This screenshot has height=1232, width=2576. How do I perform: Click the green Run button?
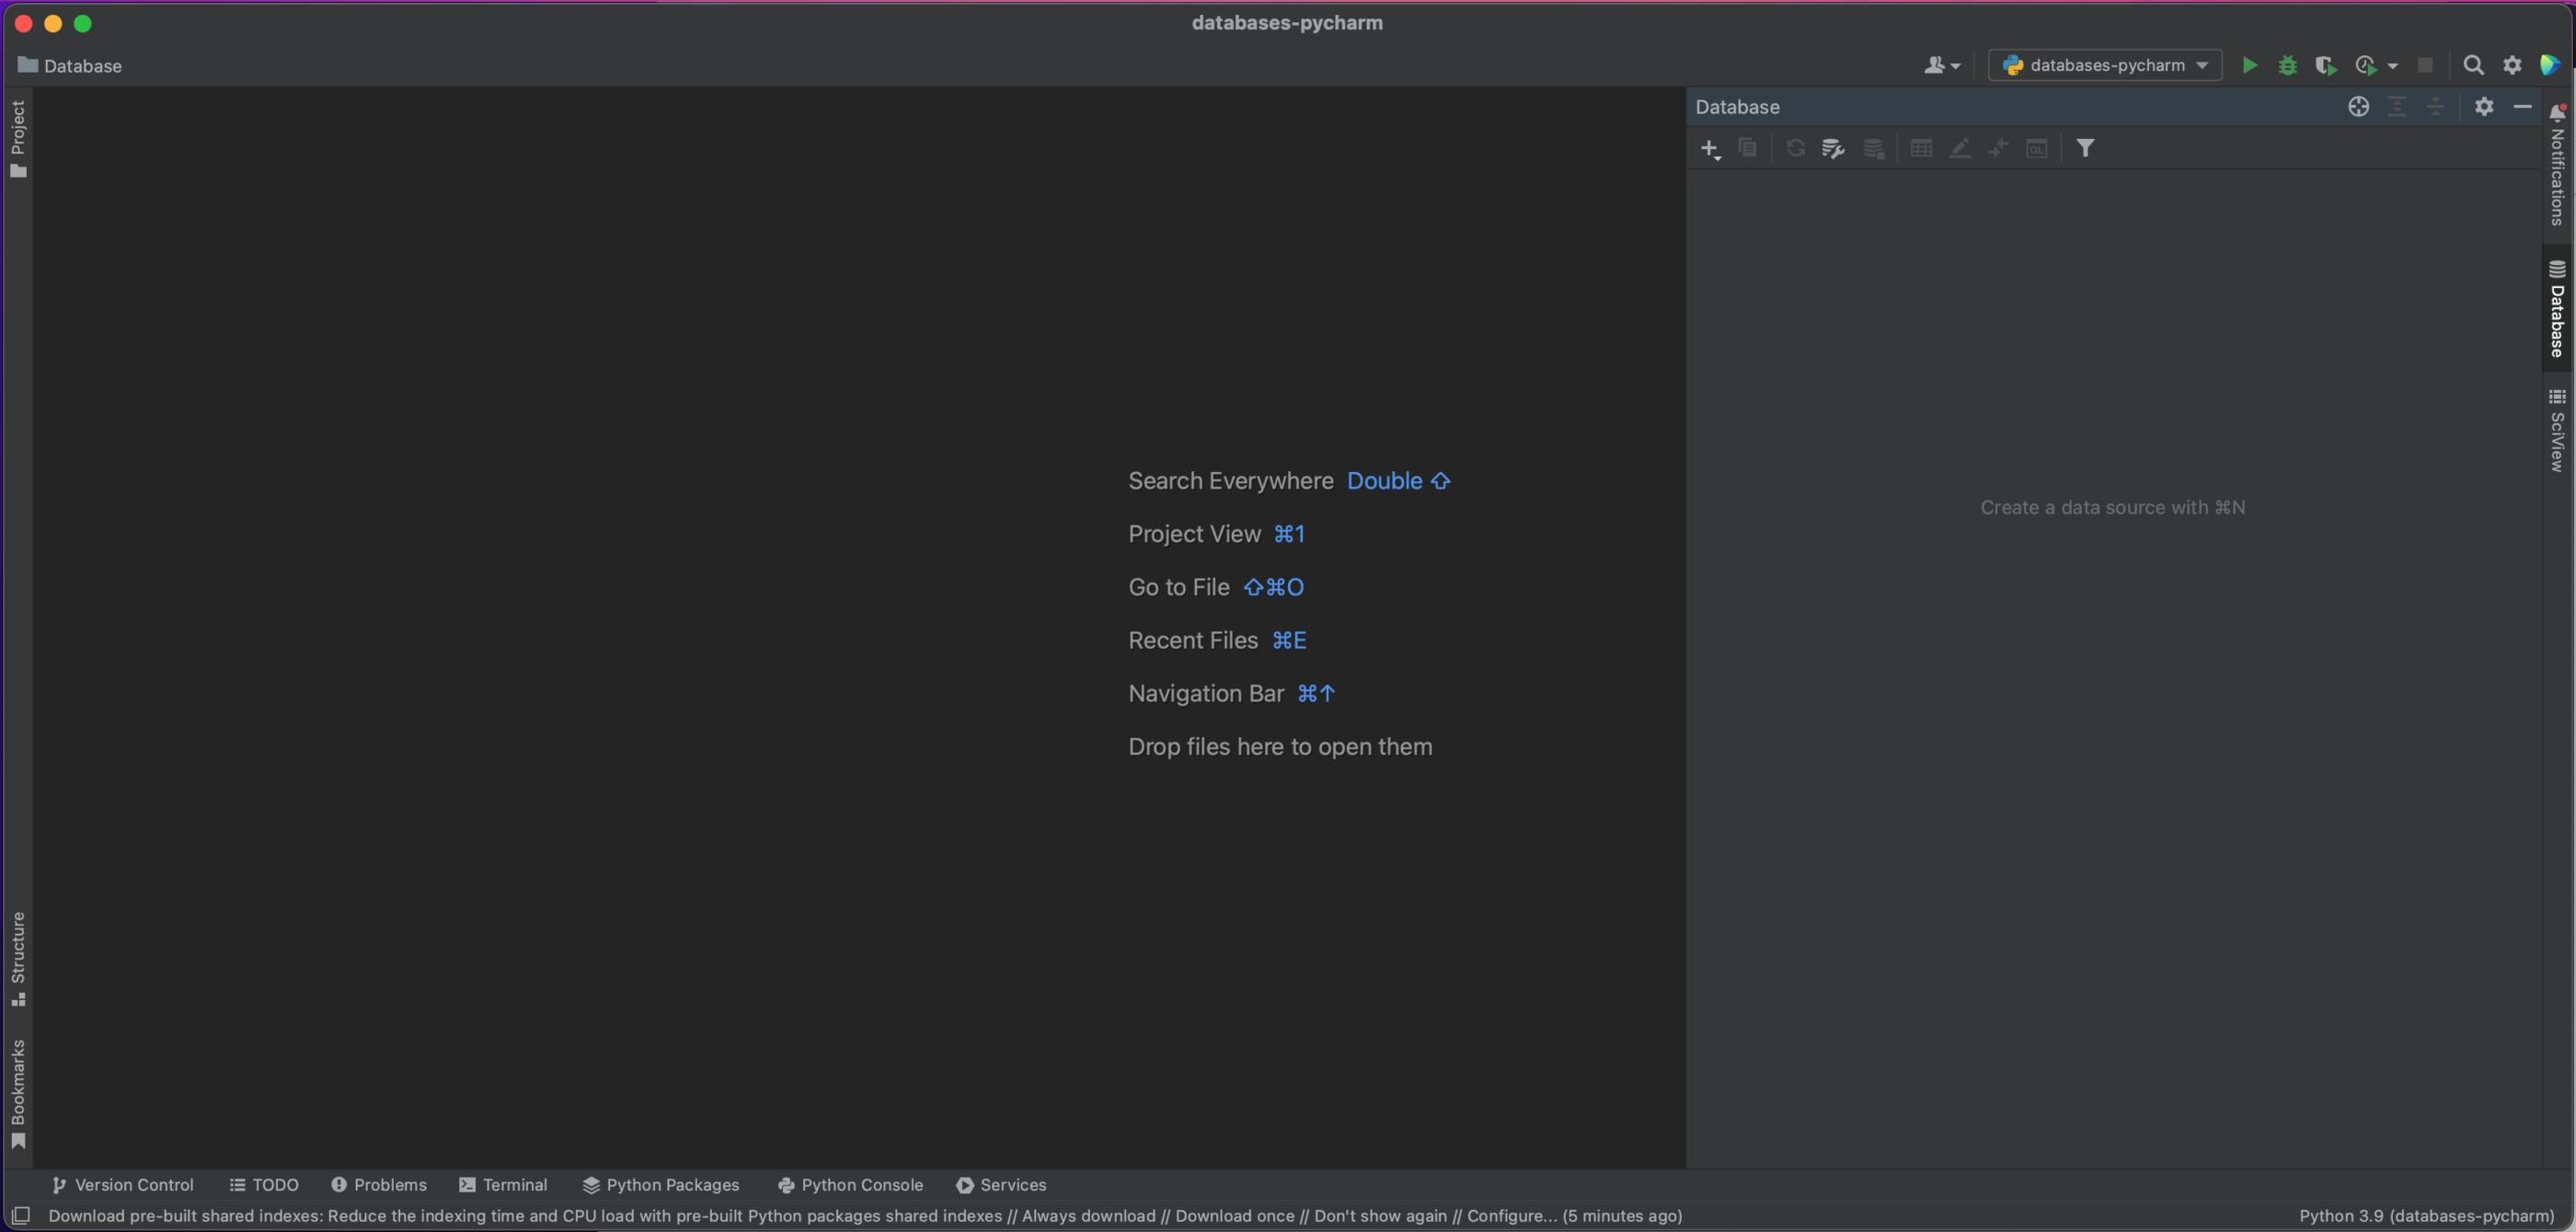point(2249,65)
